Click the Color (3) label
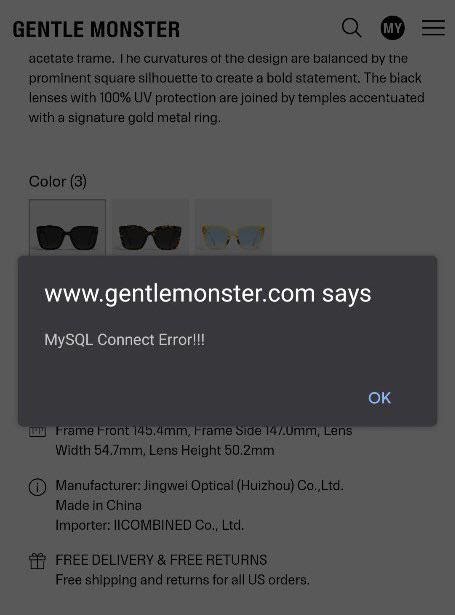Viewport: 455px width, 615px height. click(58, 181)
